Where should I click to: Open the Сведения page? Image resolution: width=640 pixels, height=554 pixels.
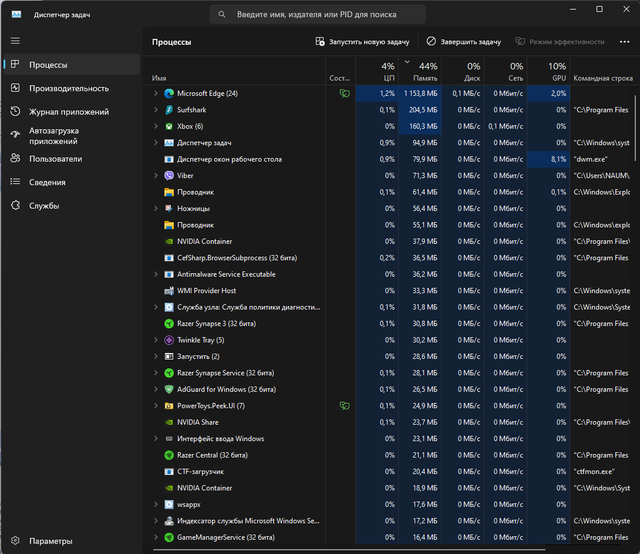coord(72,182)
